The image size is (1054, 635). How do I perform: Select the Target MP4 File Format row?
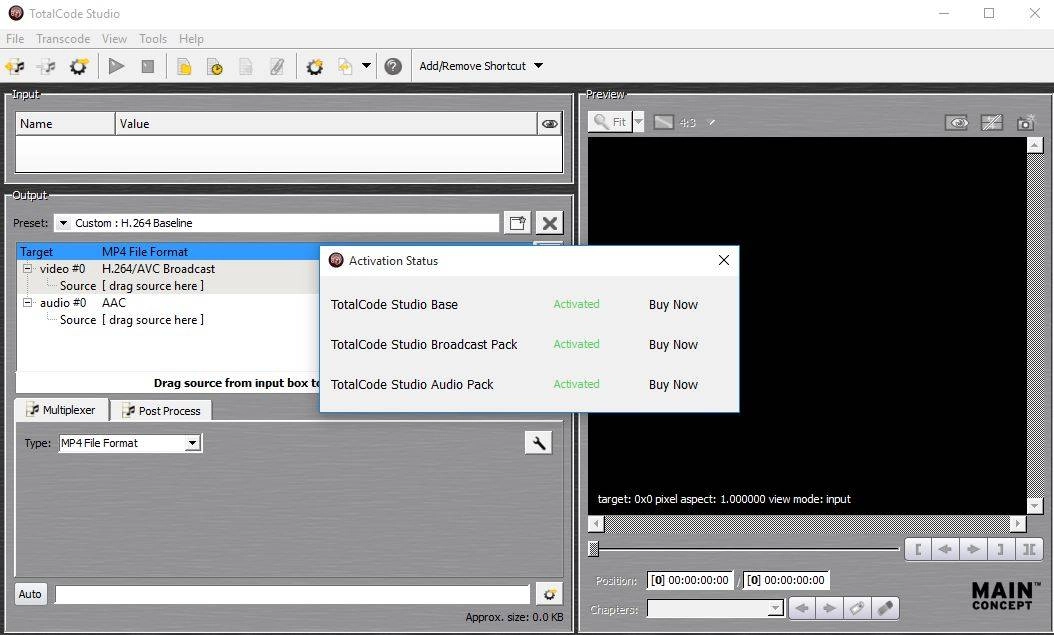click(168, 252)
